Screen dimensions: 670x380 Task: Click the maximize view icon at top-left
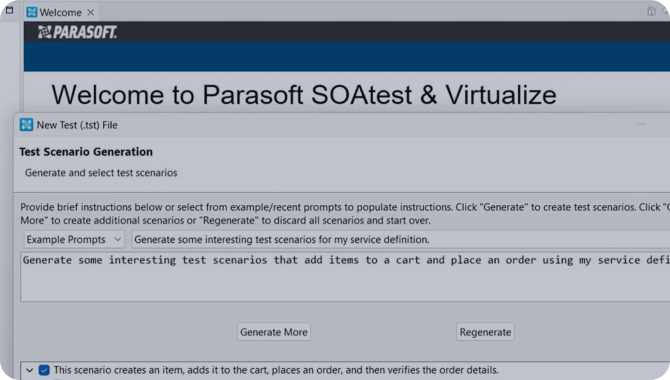click(9, 10)
